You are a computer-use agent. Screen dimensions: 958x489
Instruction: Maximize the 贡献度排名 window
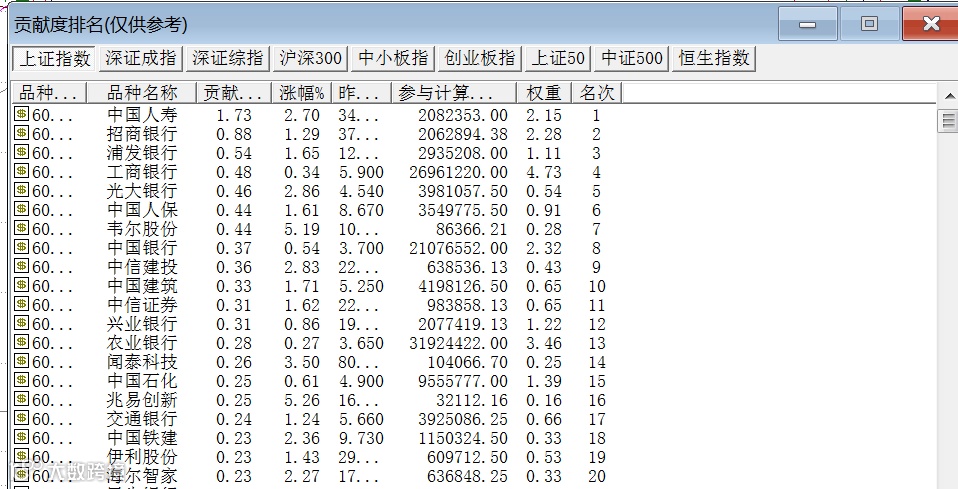click(x=869, y=24)
